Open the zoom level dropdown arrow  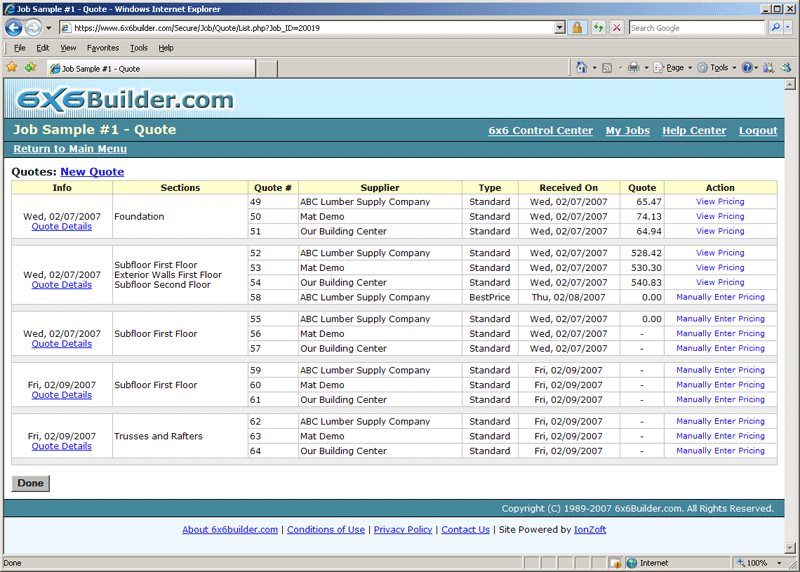(778, 563)
